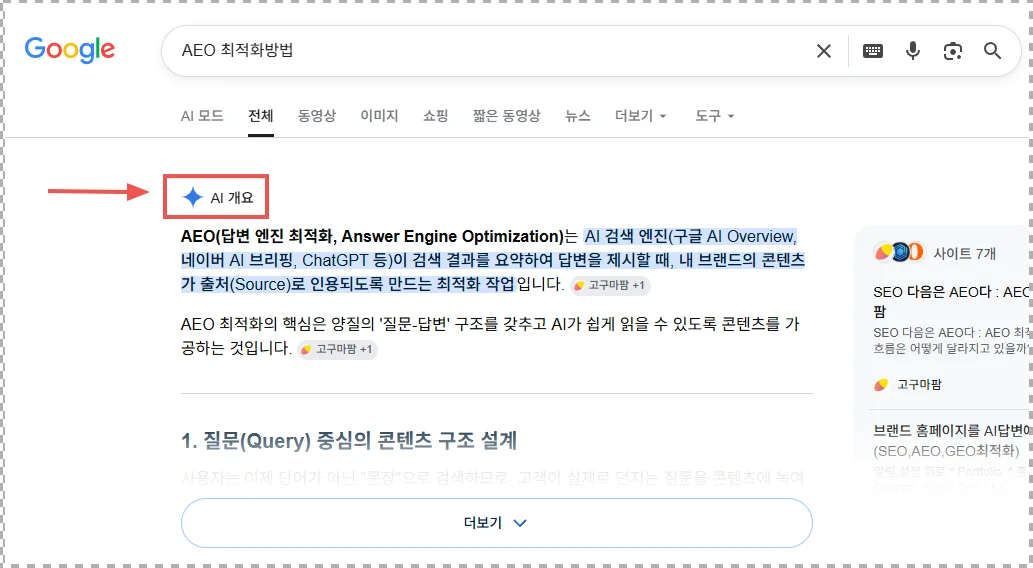
Task: Open article SEO 다음은 AEO다
Action: (951, 301)
